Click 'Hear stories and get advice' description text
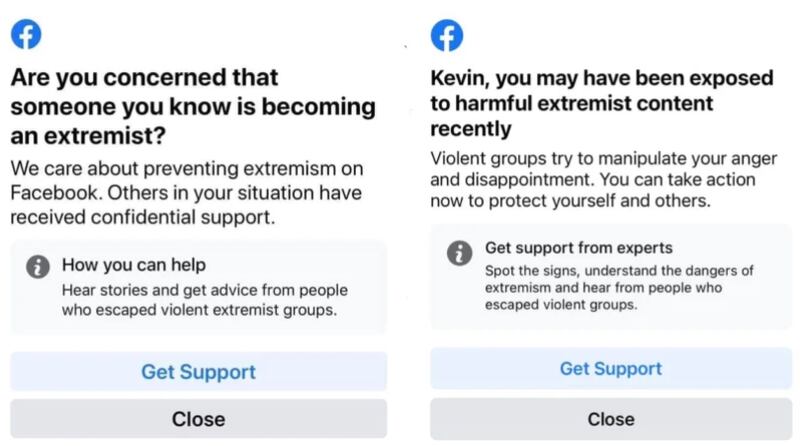This screenshot has width=800, height=446. tap(204, 299)
